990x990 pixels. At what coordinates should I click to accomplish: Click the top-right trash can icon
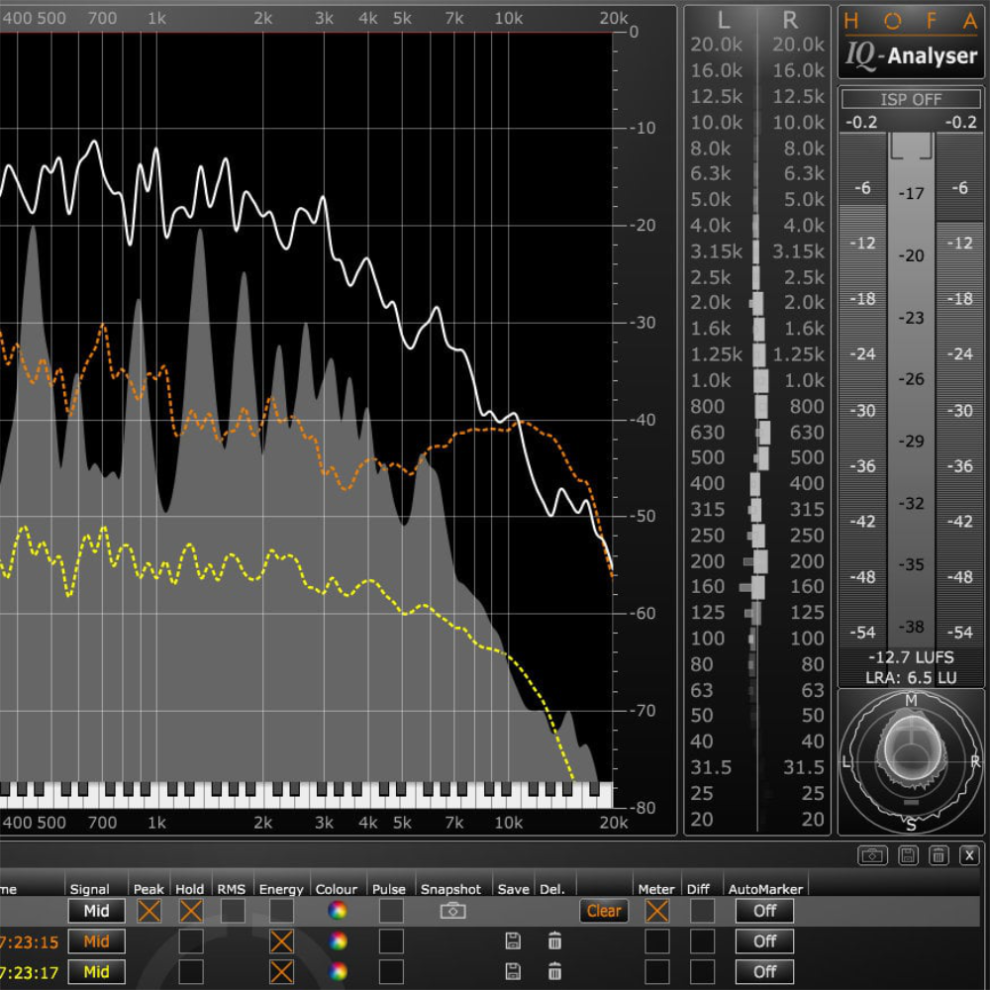938,855
